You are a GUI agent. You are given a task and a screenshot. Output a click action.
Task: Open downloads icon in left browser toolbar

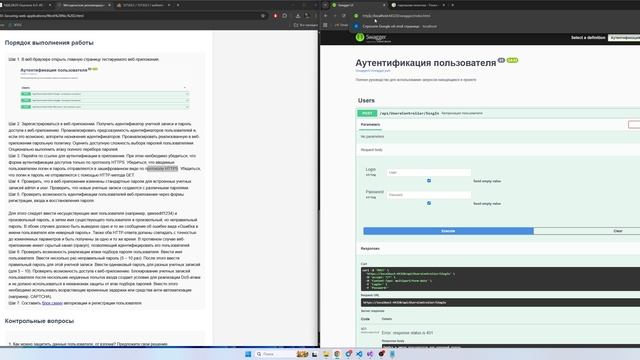[x=298, y=16]
